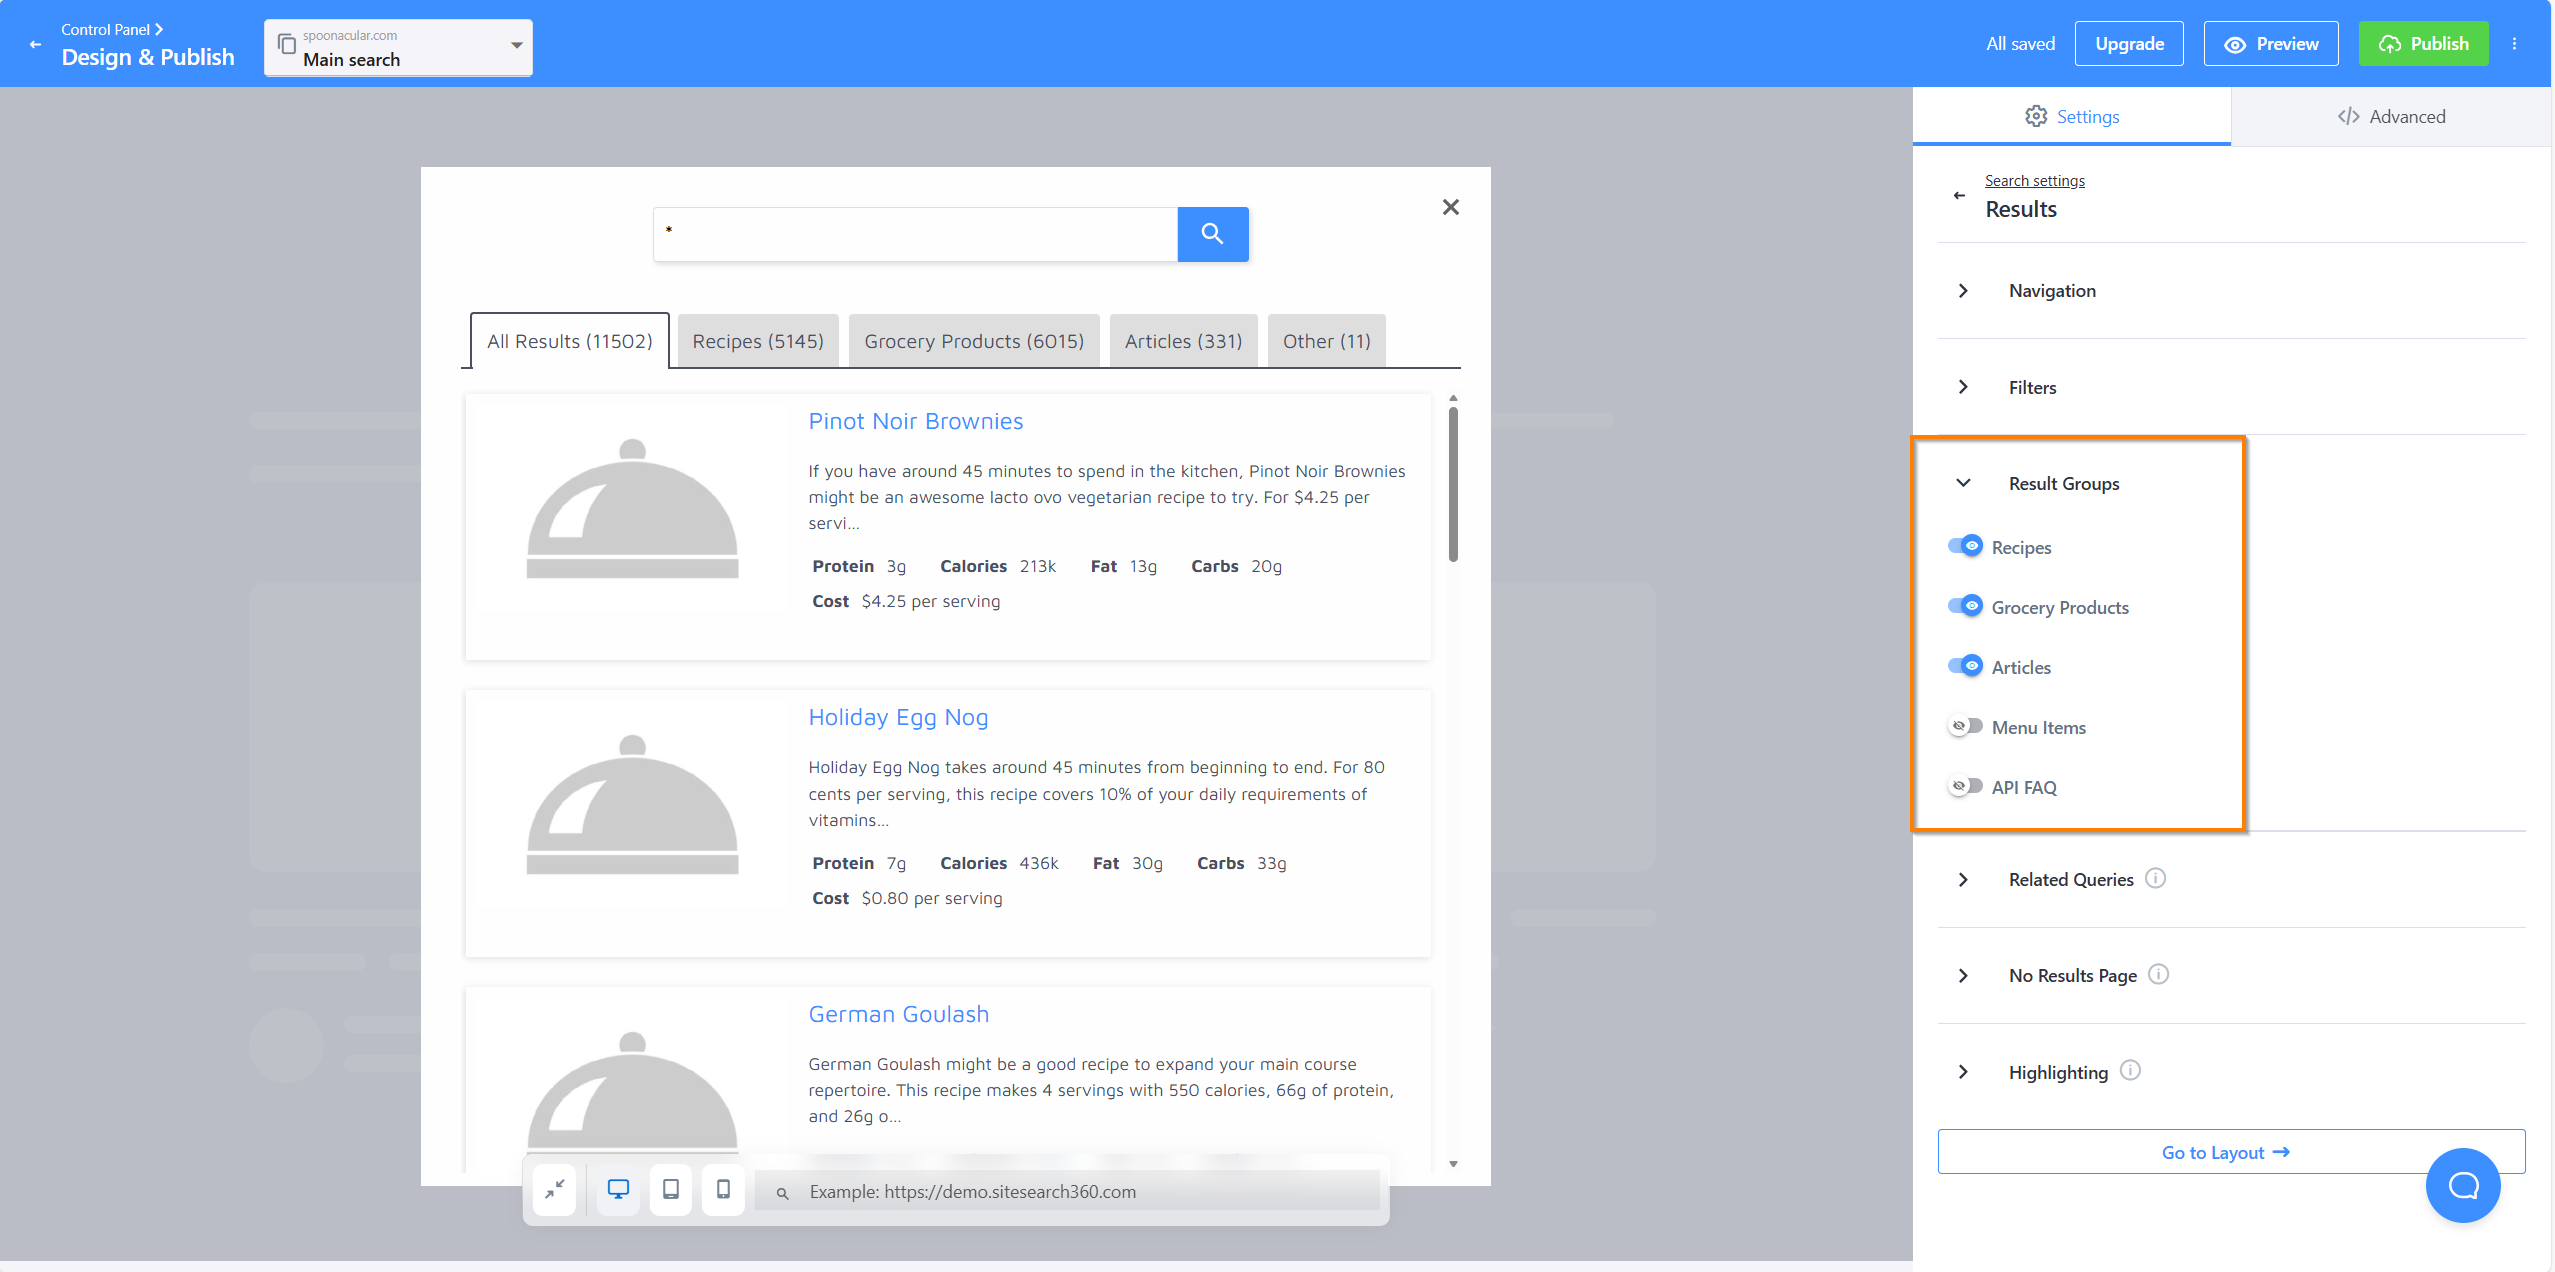This screenshot has height=1272, width=2555.
Task: Click info icon next to Related Queries
Action: click(x=2156, y=878)
